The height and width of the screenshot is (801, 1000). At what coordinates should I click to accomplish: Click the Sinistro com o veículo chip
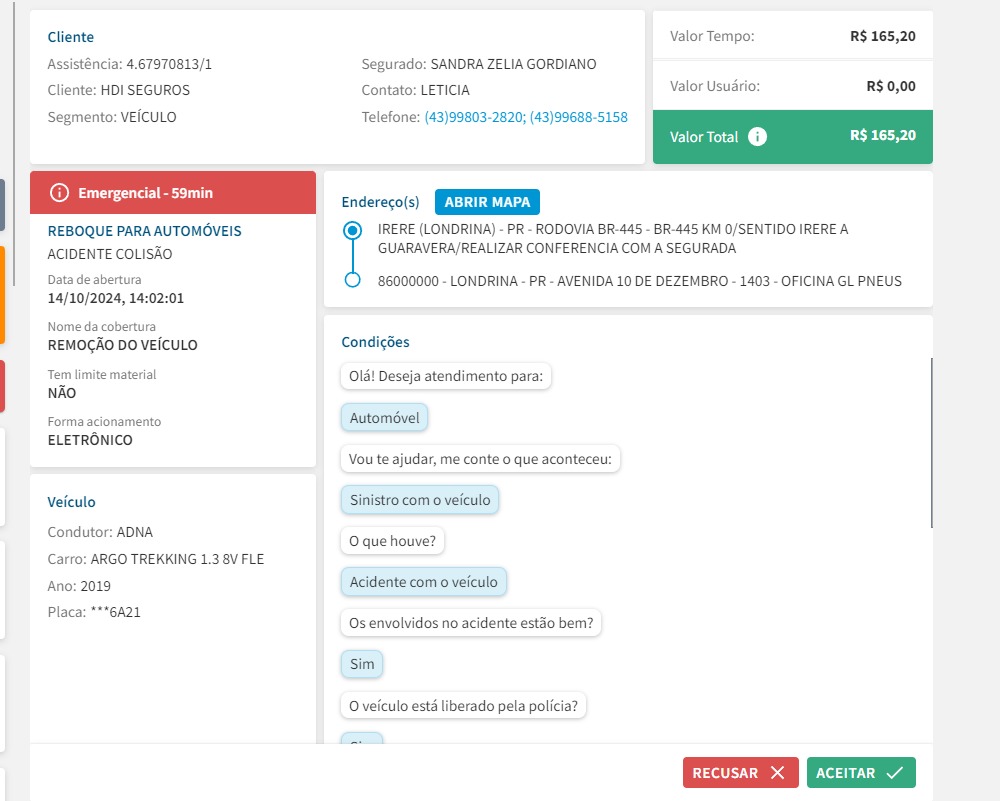(420, 500)
